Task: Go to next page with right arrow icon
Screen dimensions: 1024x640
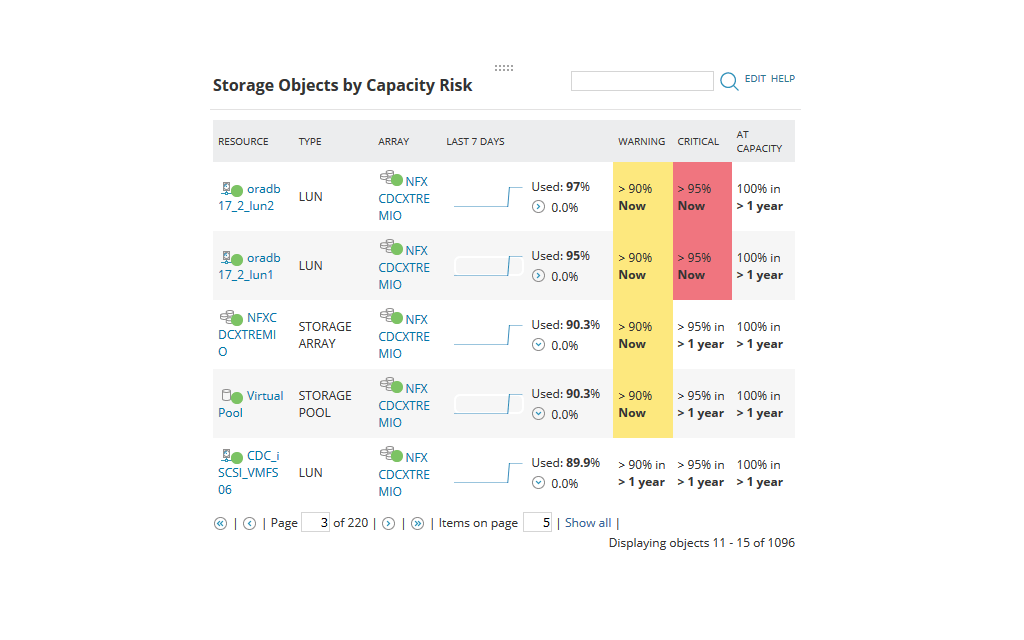Action: 388,522
